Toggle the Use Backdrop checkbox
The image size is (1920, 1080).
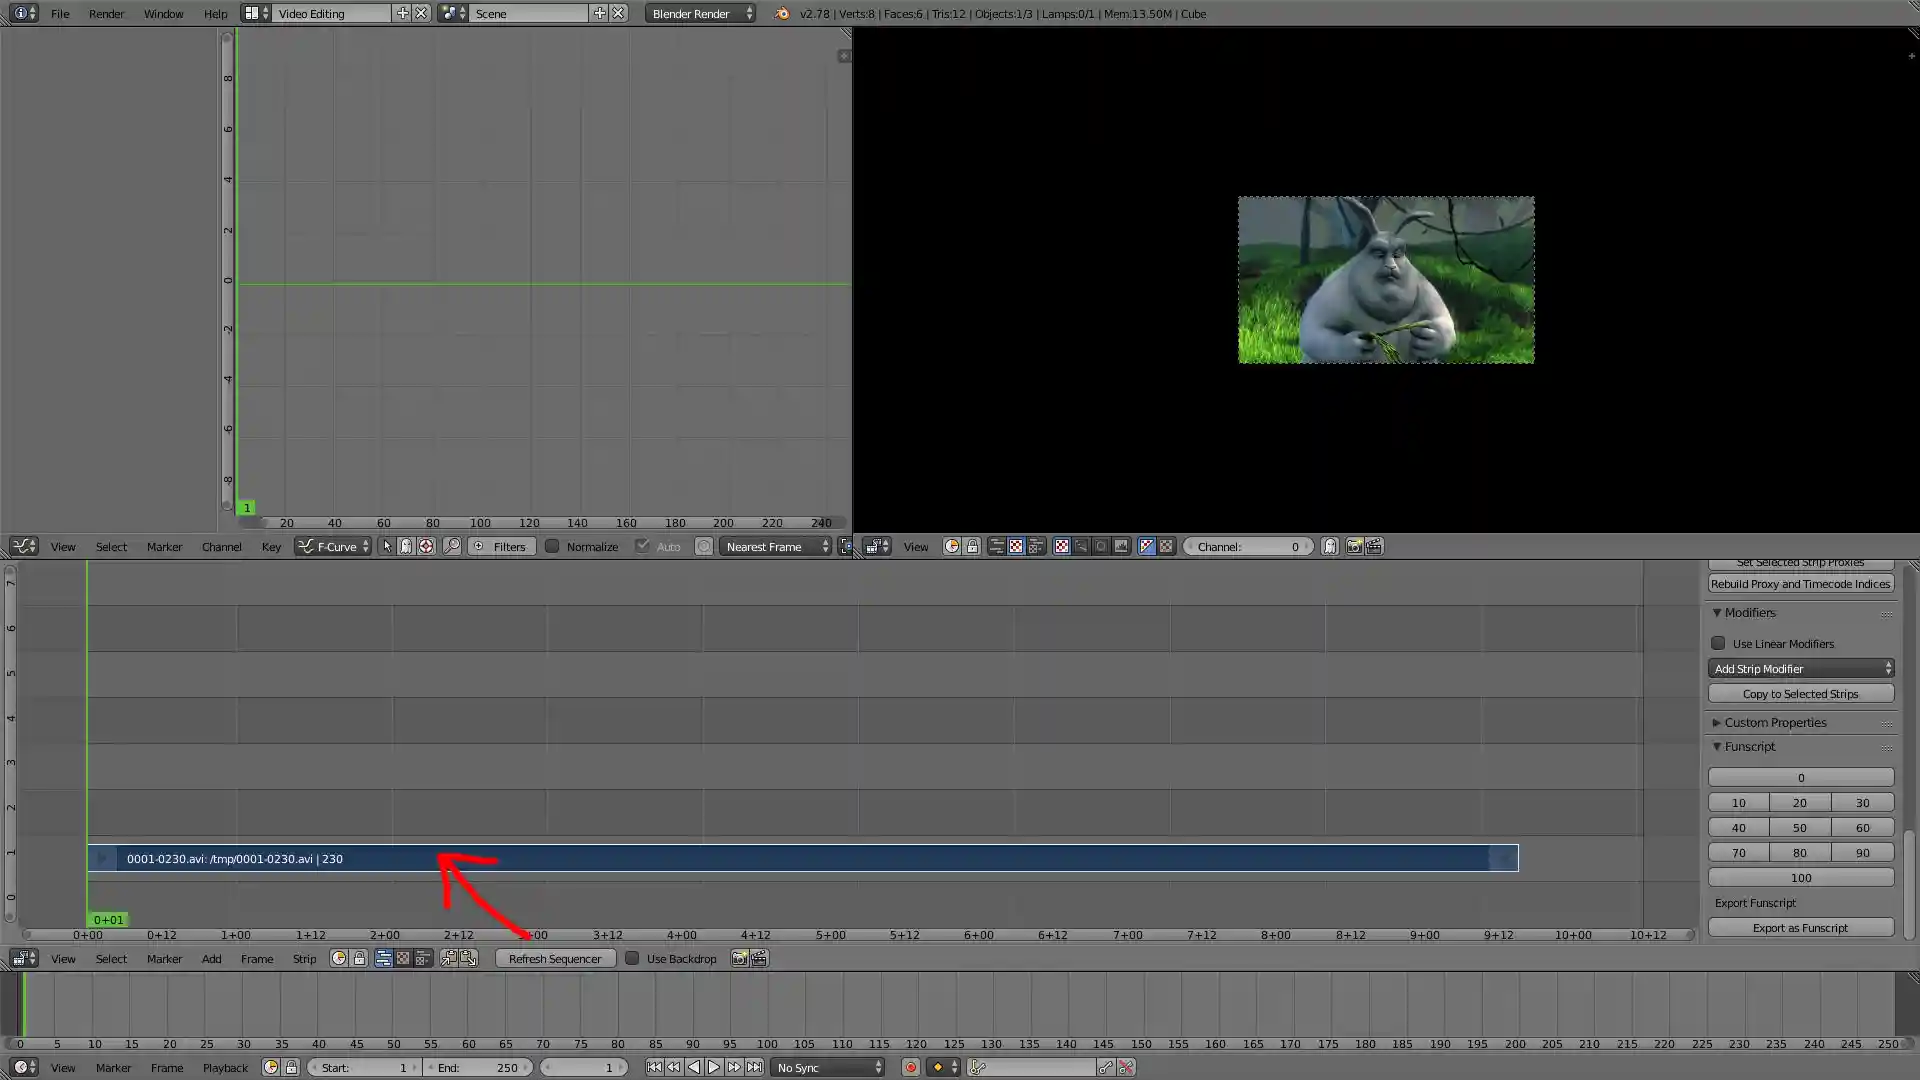point(632,958)
